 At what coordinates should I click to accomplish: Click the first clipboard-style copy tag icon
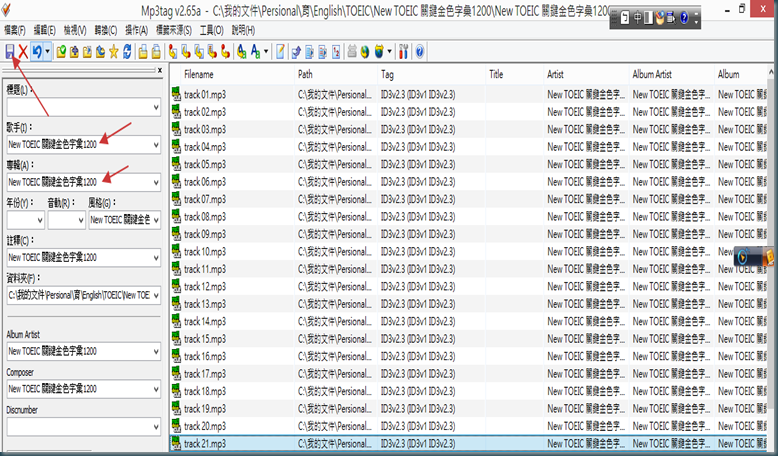[143, 51]
